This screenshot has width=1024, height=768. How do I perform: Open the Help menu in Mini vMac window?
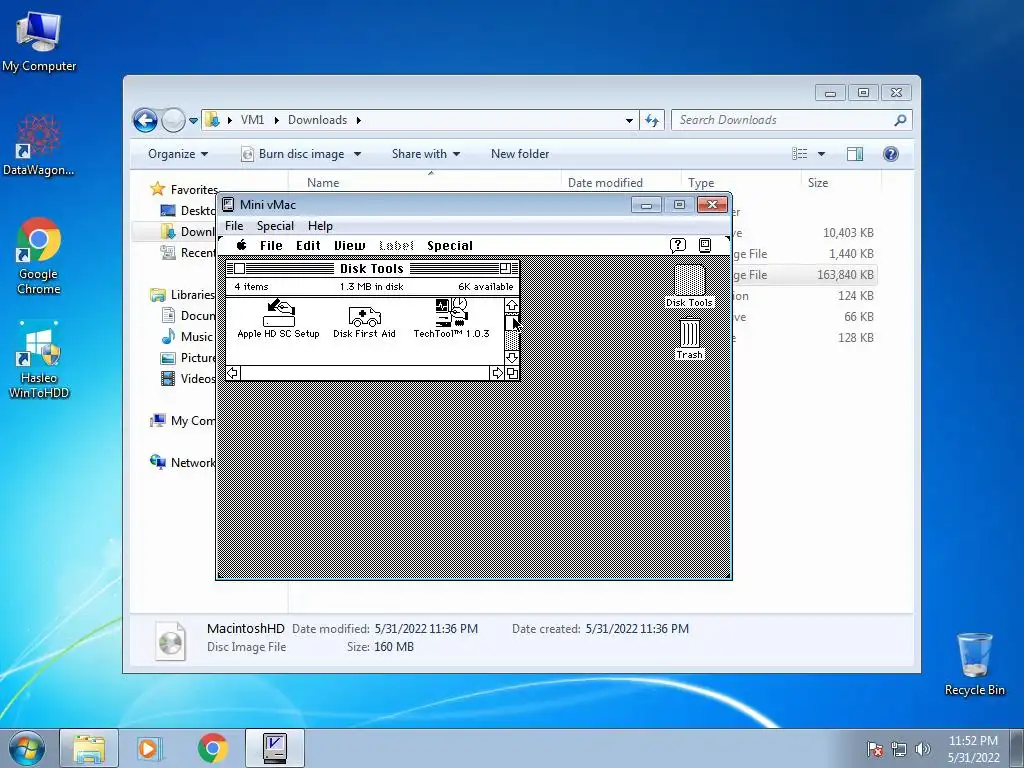pyautogui.click(x=320, y=225)
